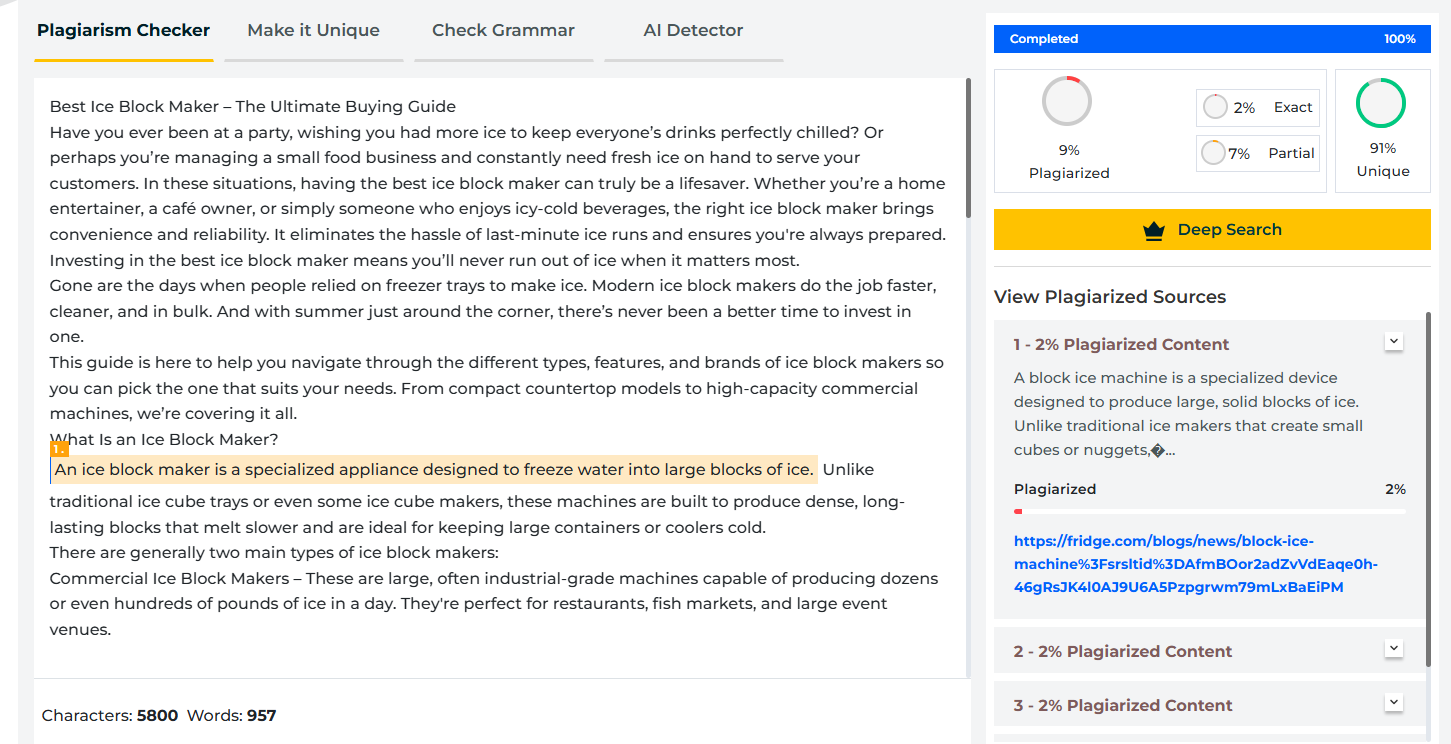Viewport: 1451px width, 744px height.
Task: Click the Completed 100% progress bar
Action: point(1212,39)
